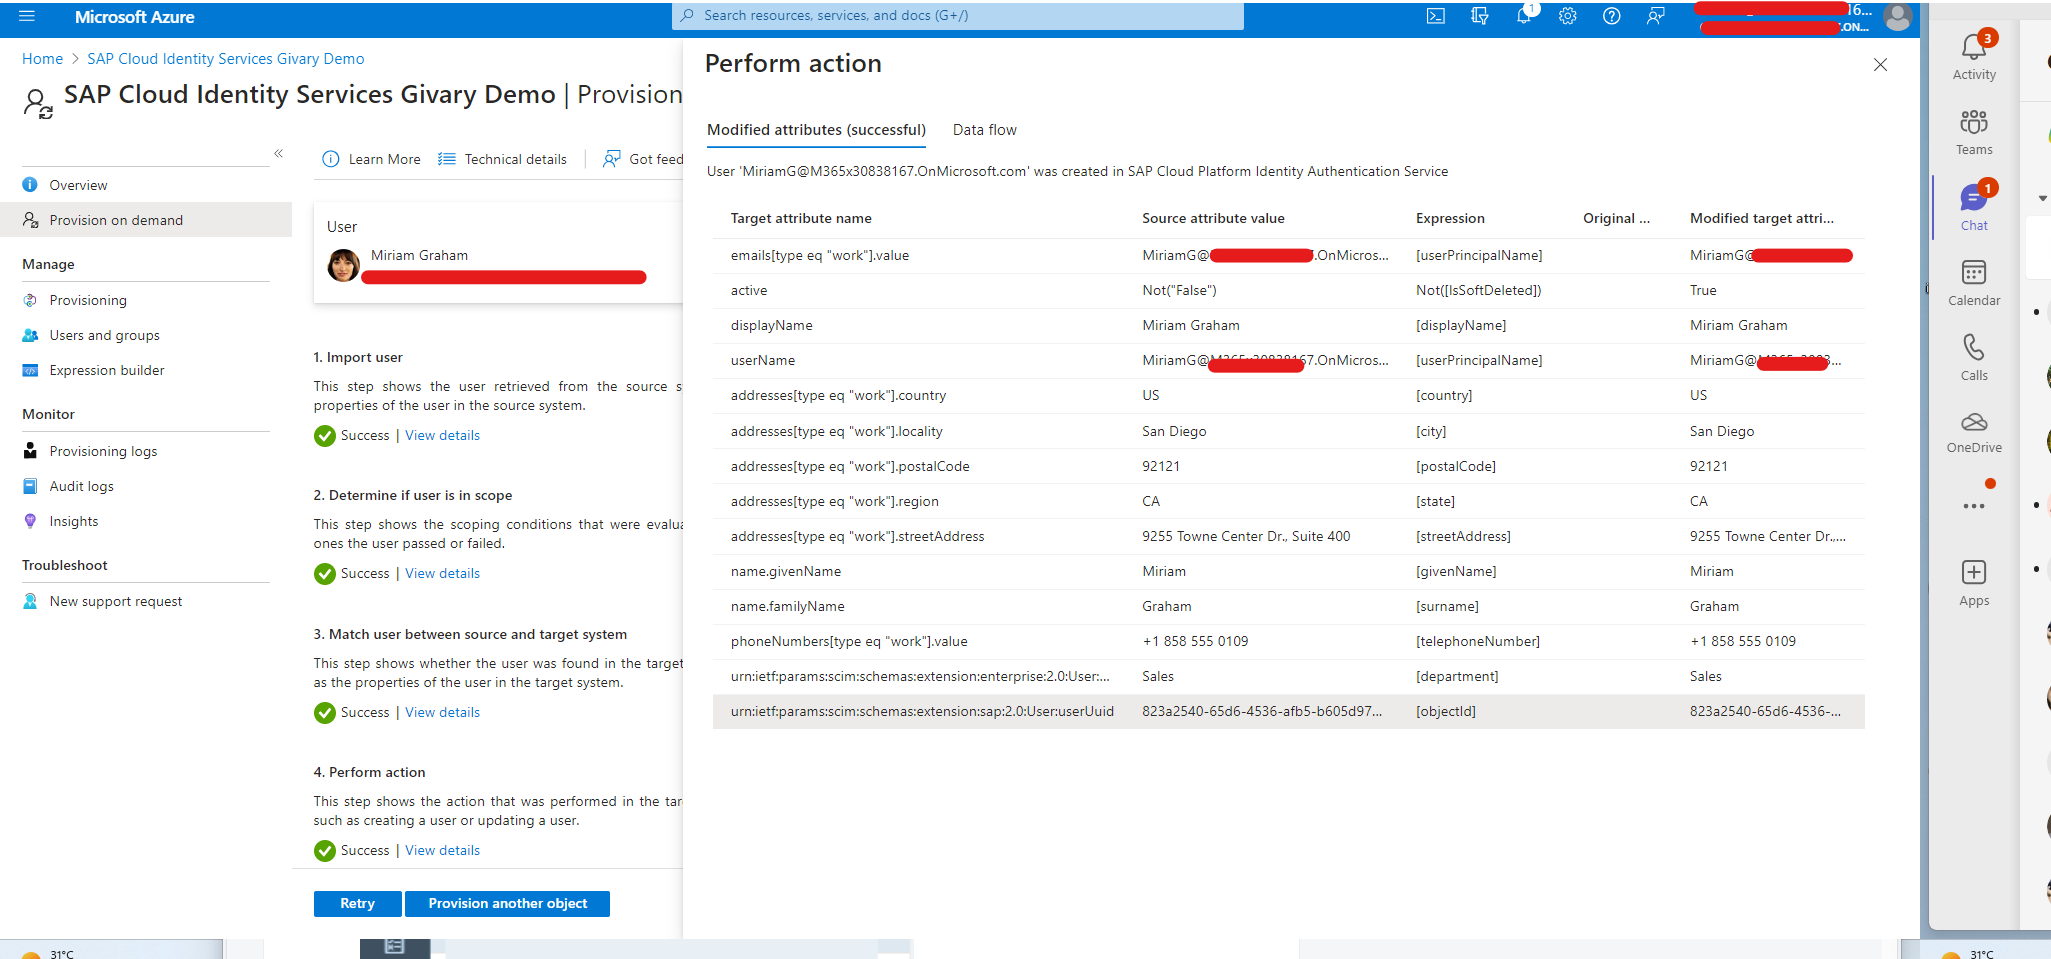Click the Retry button
Image resolution: width=2051 pixels, height=959 pixels.
[x=357, y=903]
